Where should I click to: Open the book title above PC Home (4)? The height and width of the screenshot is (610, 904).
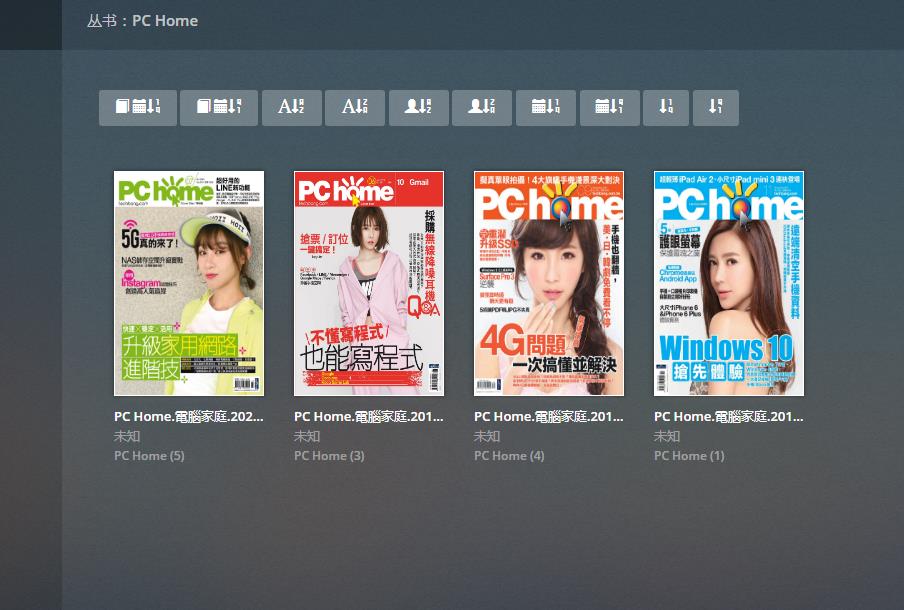pyautogui.click(x=549, y=417)
